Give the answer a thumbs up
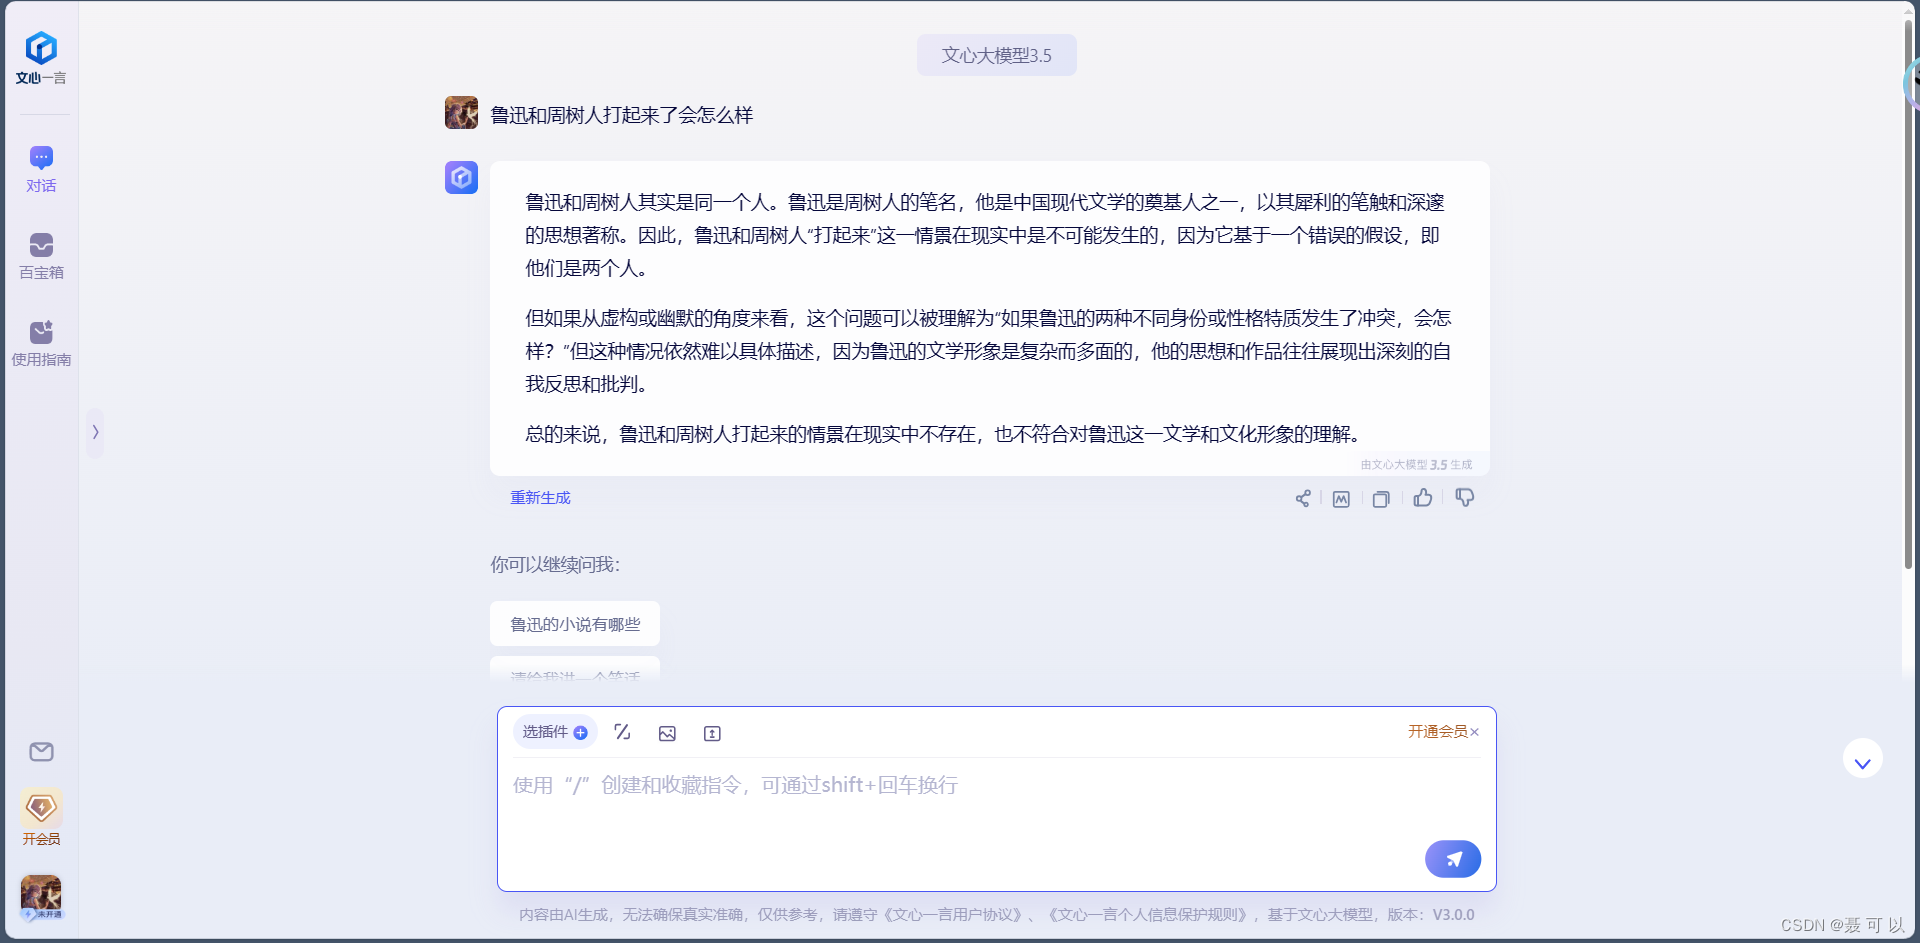1920x943 pixels. (1422, 497)
